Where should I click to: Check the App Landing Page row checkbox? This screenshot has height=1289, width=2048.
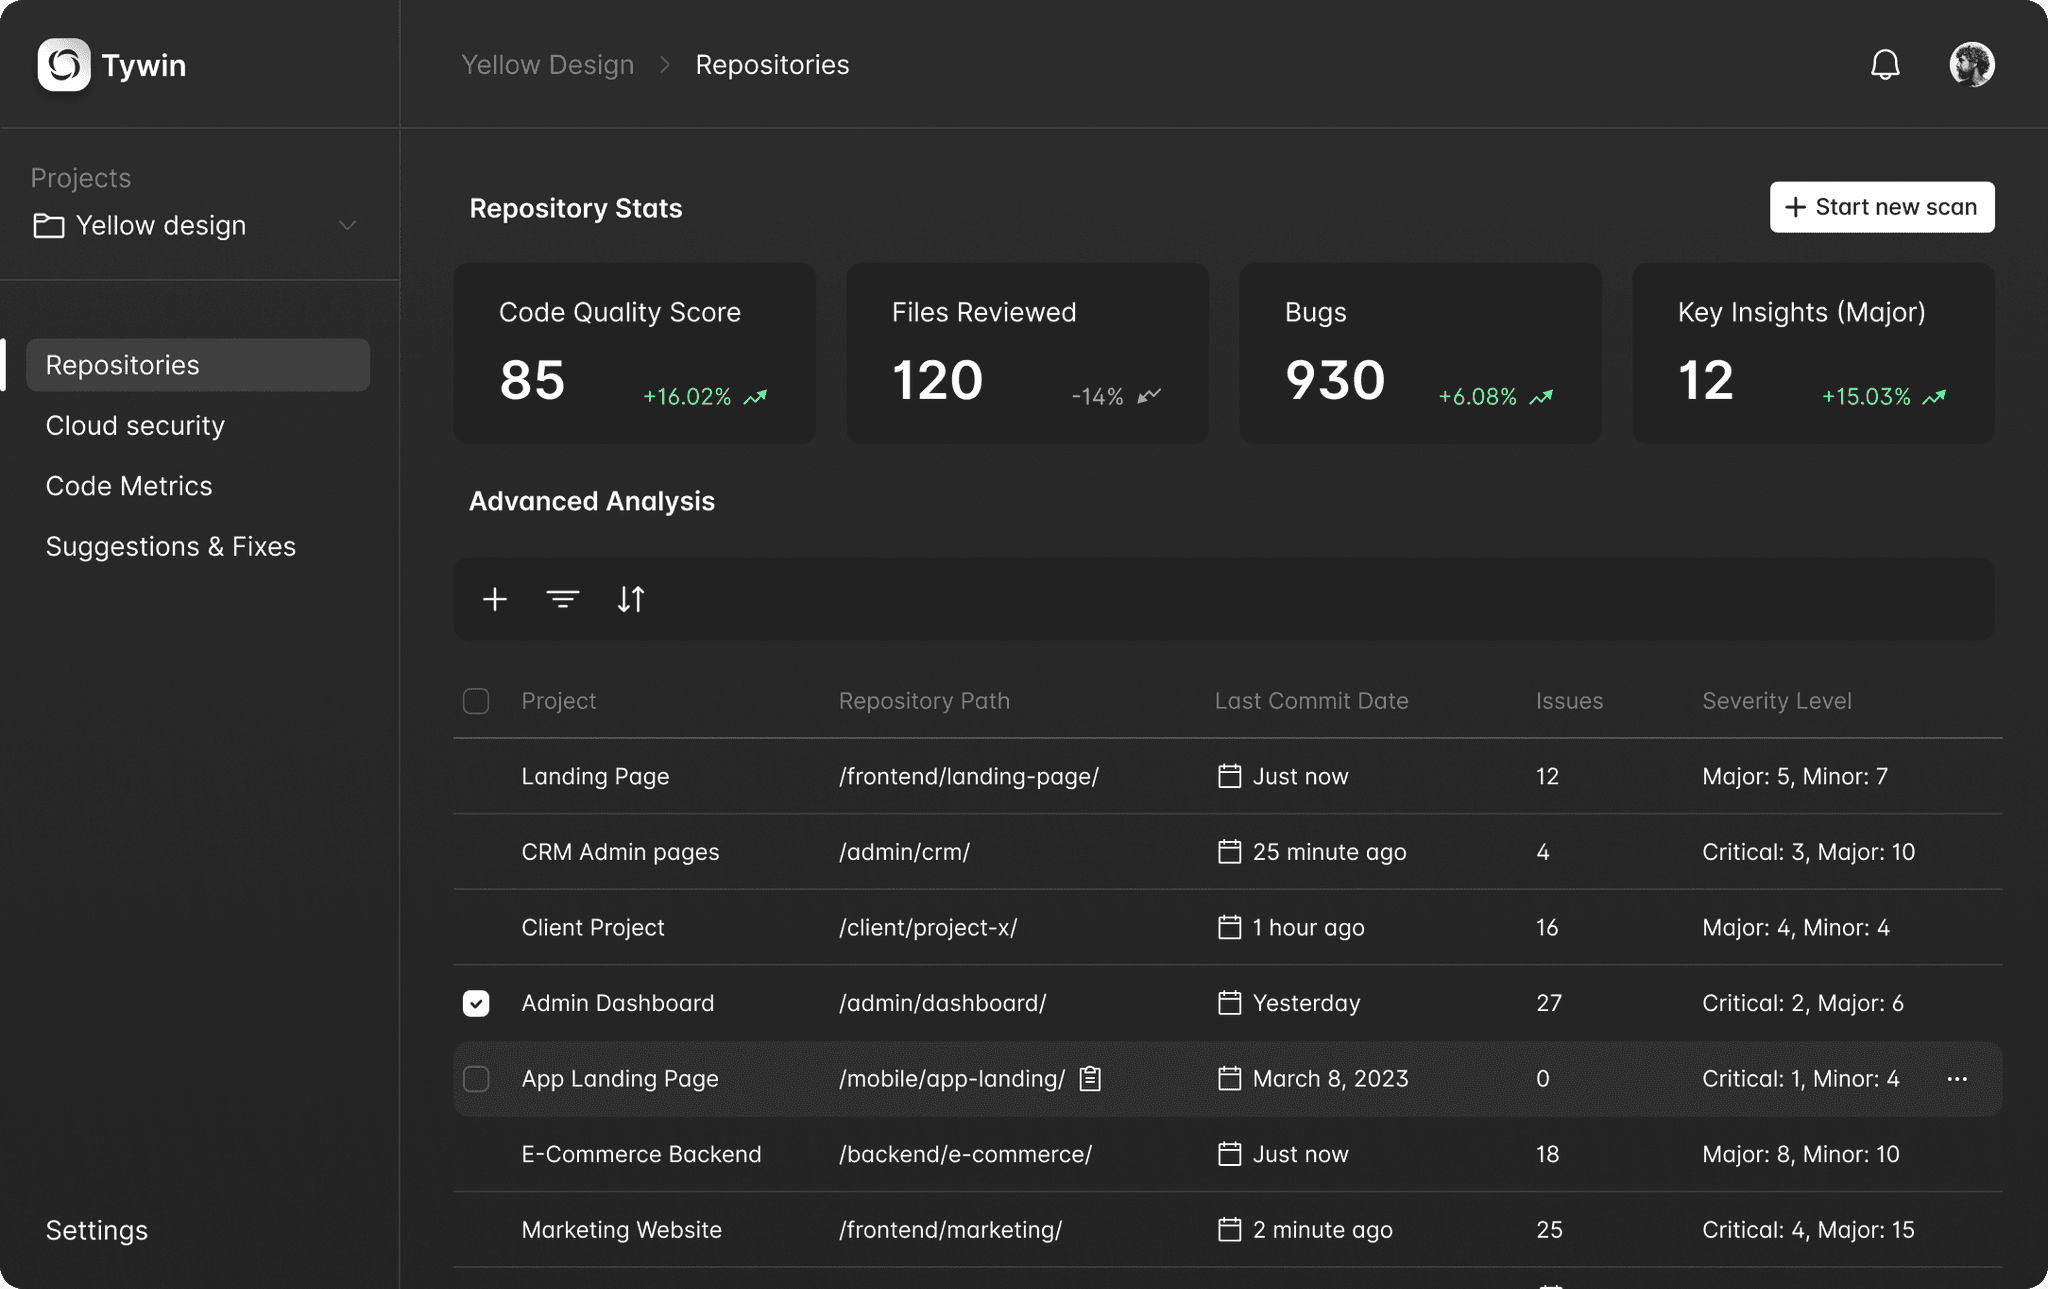[x=476, y=1079]
